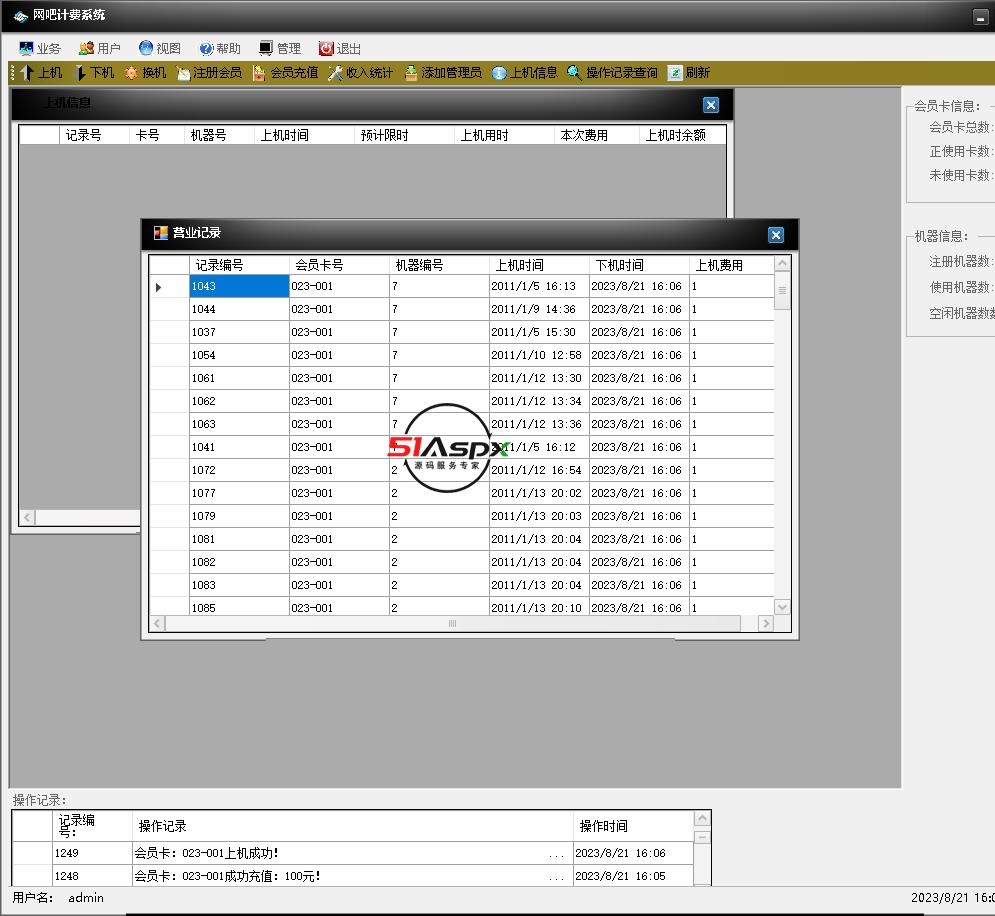The height and width of the screenshot is (916, 995).
Task: Open the 视图 menu
Action: [160, 48]
